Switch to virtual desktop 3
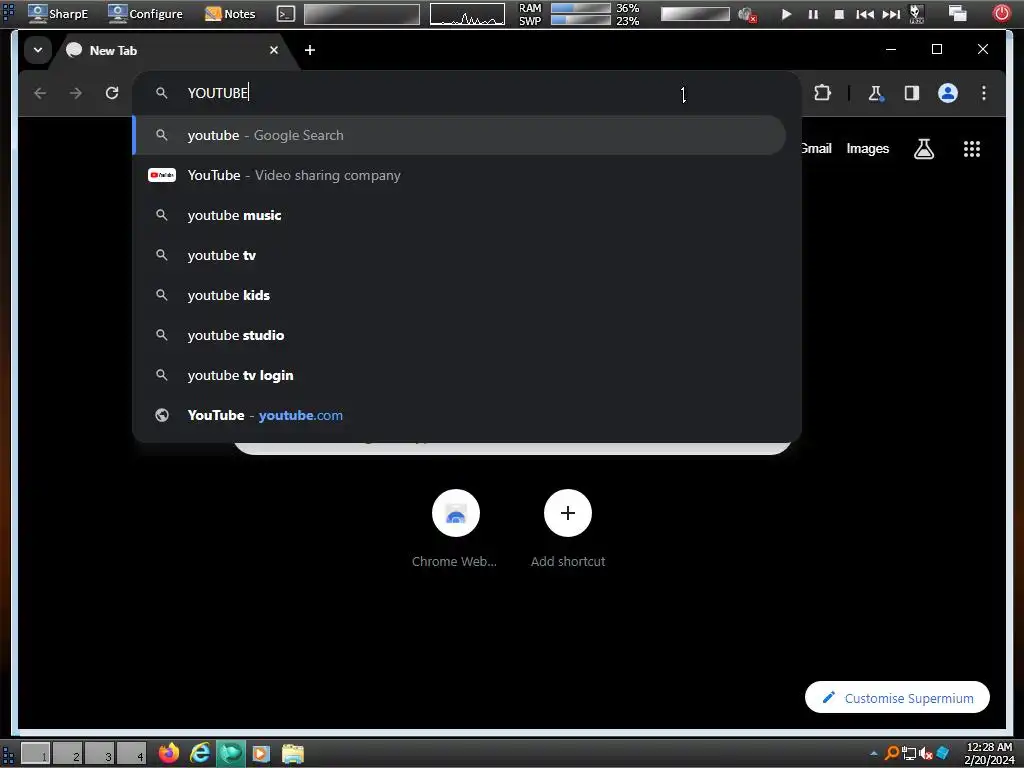 (99, 754)
